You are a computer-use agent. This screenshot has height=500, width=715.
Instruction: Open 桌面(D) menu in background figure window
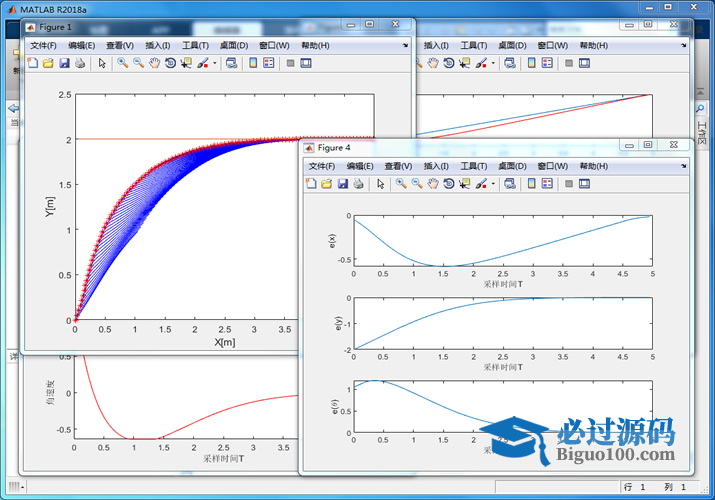[x=512, y=46]
